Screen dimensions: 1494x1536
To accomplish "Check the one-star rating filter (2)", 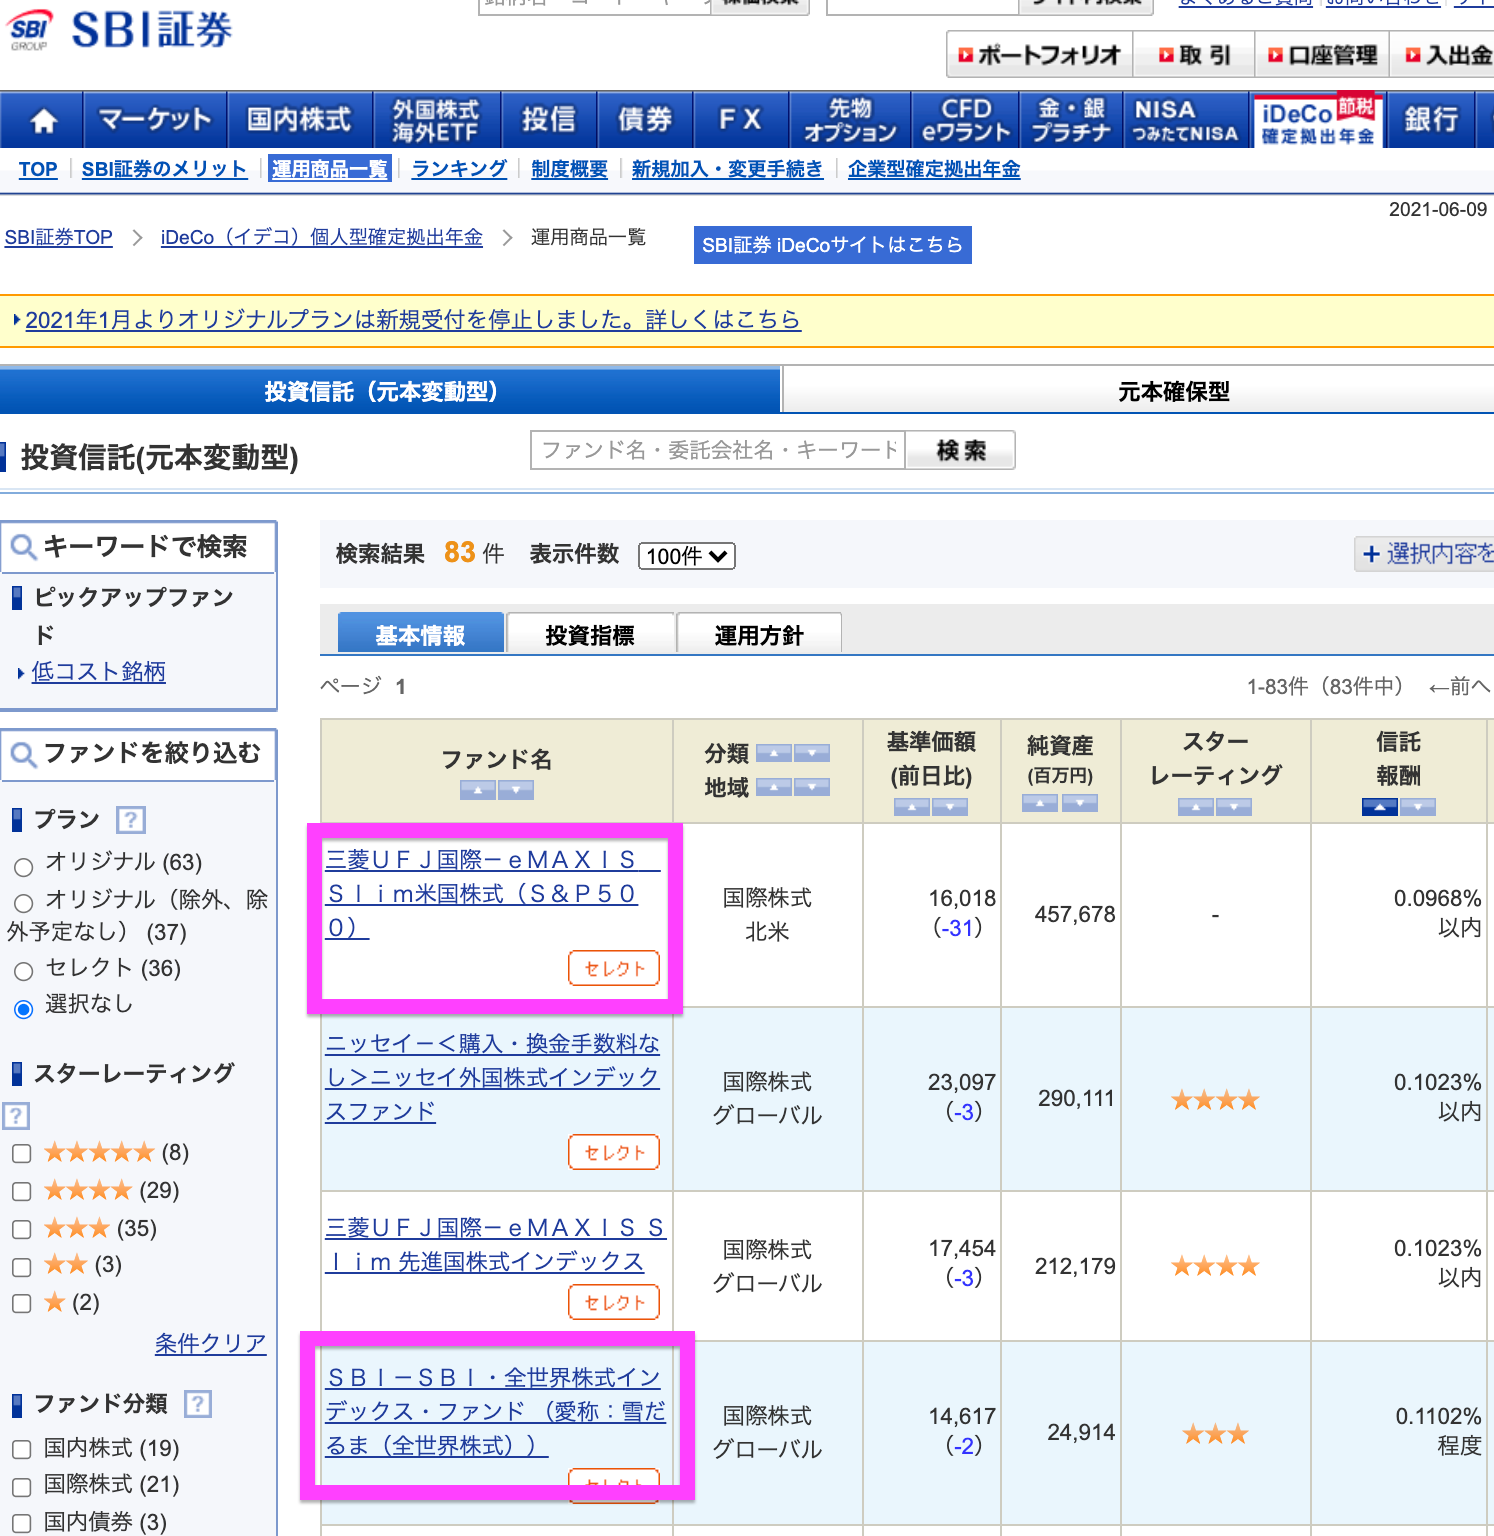I will pos(22,1303).
